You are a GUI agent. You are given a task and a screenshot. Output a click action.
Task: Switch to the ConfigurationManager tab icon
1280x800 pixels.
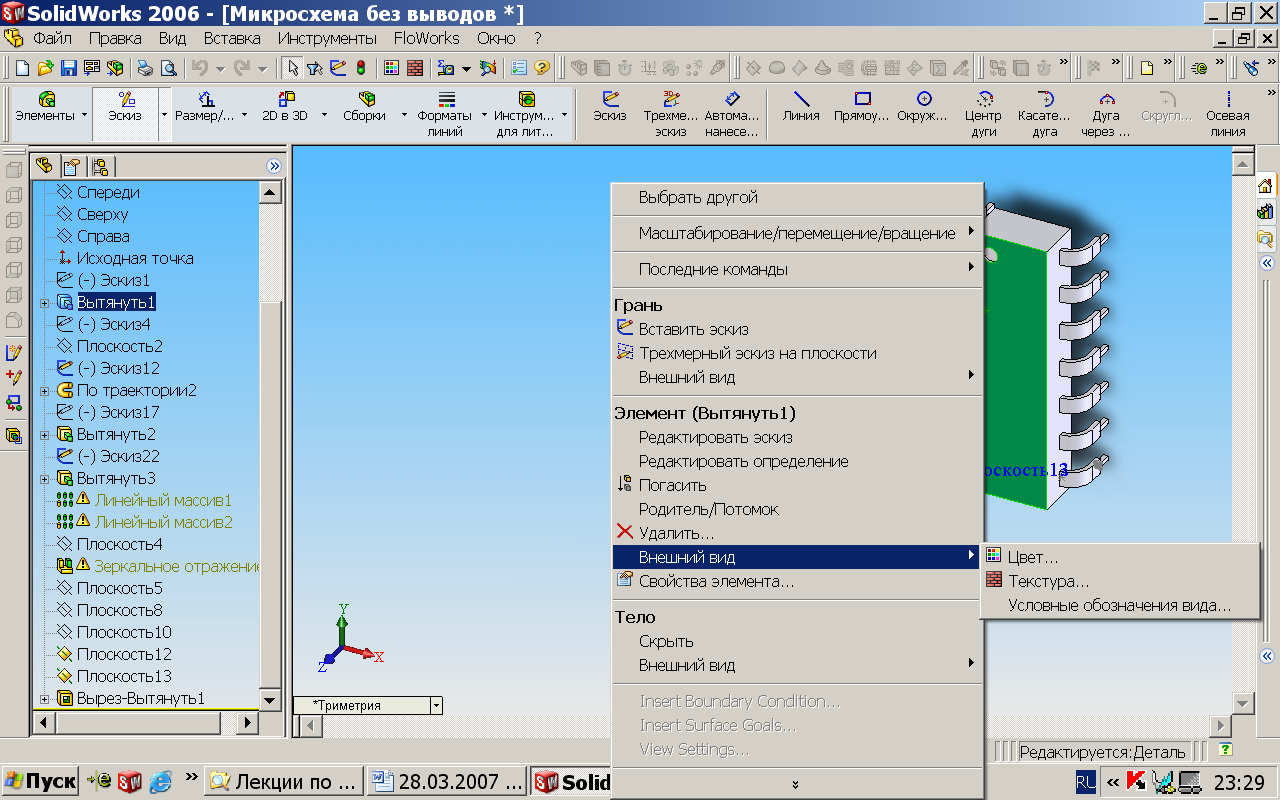(x=99, y=166)
